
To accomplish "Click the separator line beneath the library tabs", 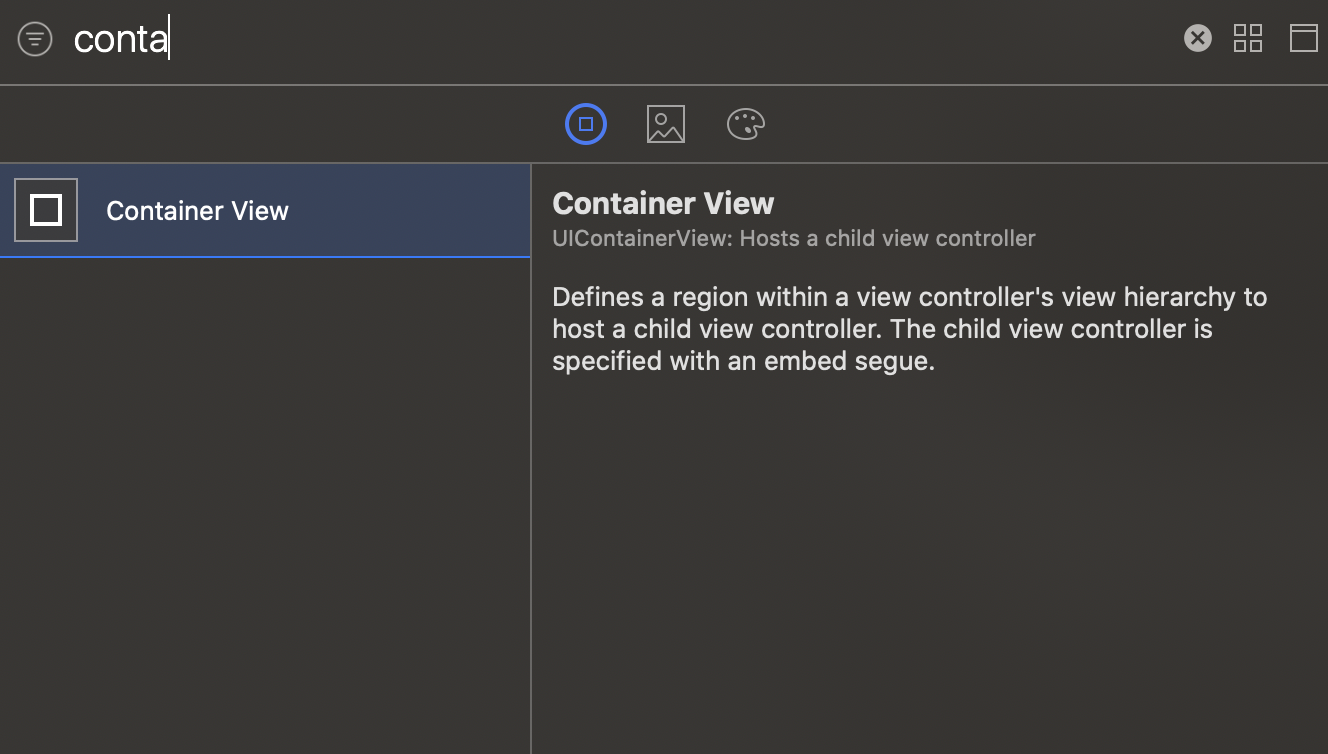I will (664, 163).
